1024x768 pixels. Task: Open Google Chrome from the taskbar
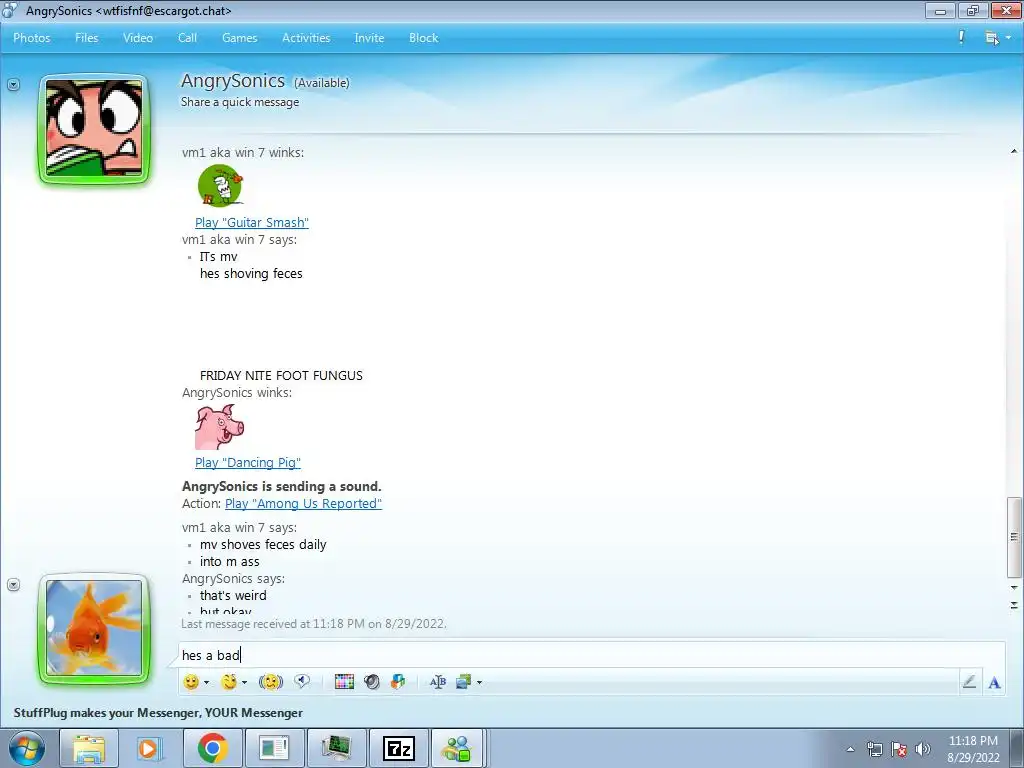212,748
